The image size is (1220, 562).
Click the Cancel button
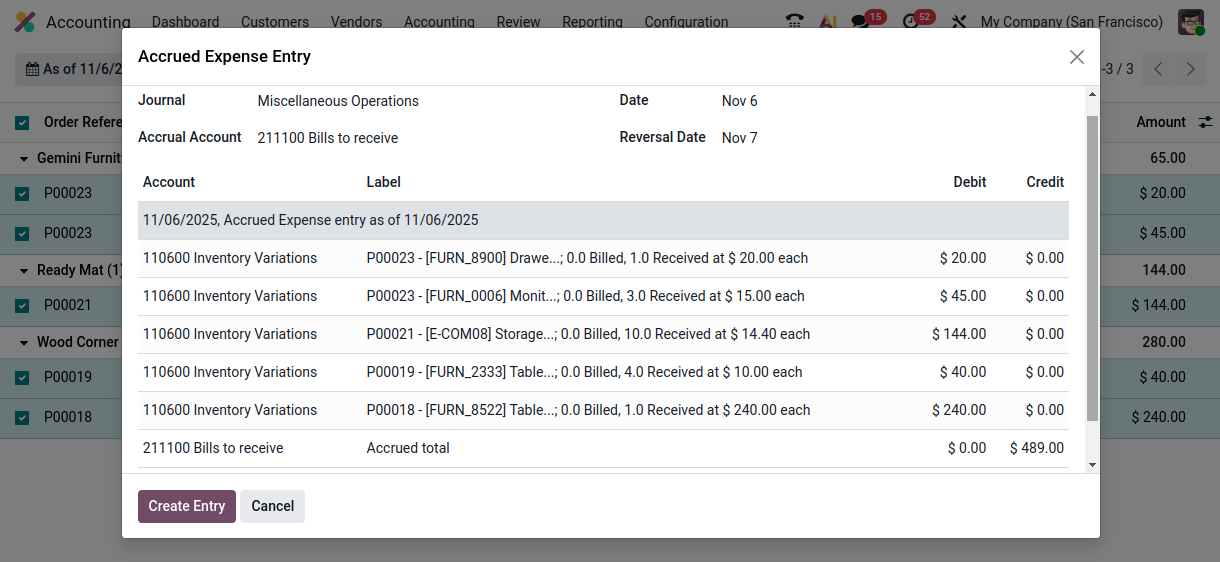(x=272, y=506)
